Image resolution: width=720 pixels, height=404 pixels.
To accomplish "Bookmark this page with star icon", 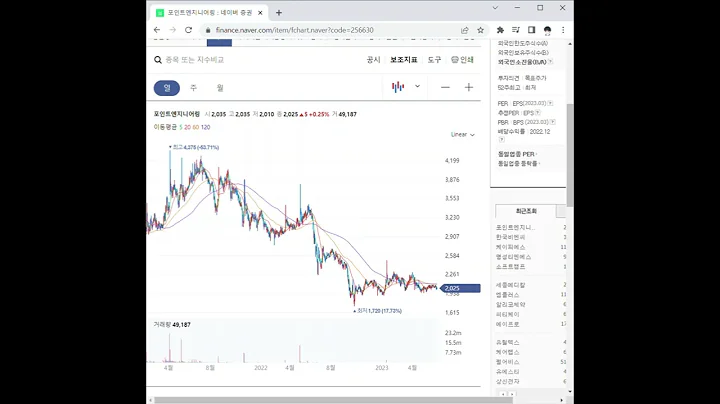I will (x=480, y=30).
